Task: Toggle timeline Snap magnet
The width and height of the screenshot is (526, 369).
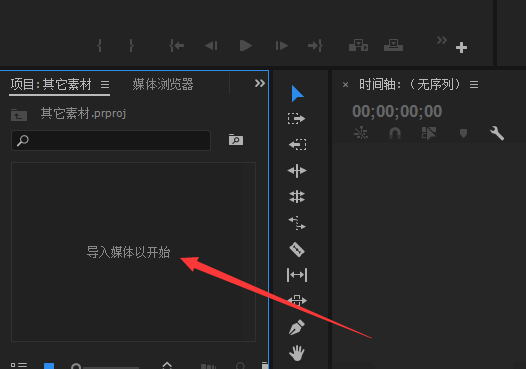Action: [395, 134]
